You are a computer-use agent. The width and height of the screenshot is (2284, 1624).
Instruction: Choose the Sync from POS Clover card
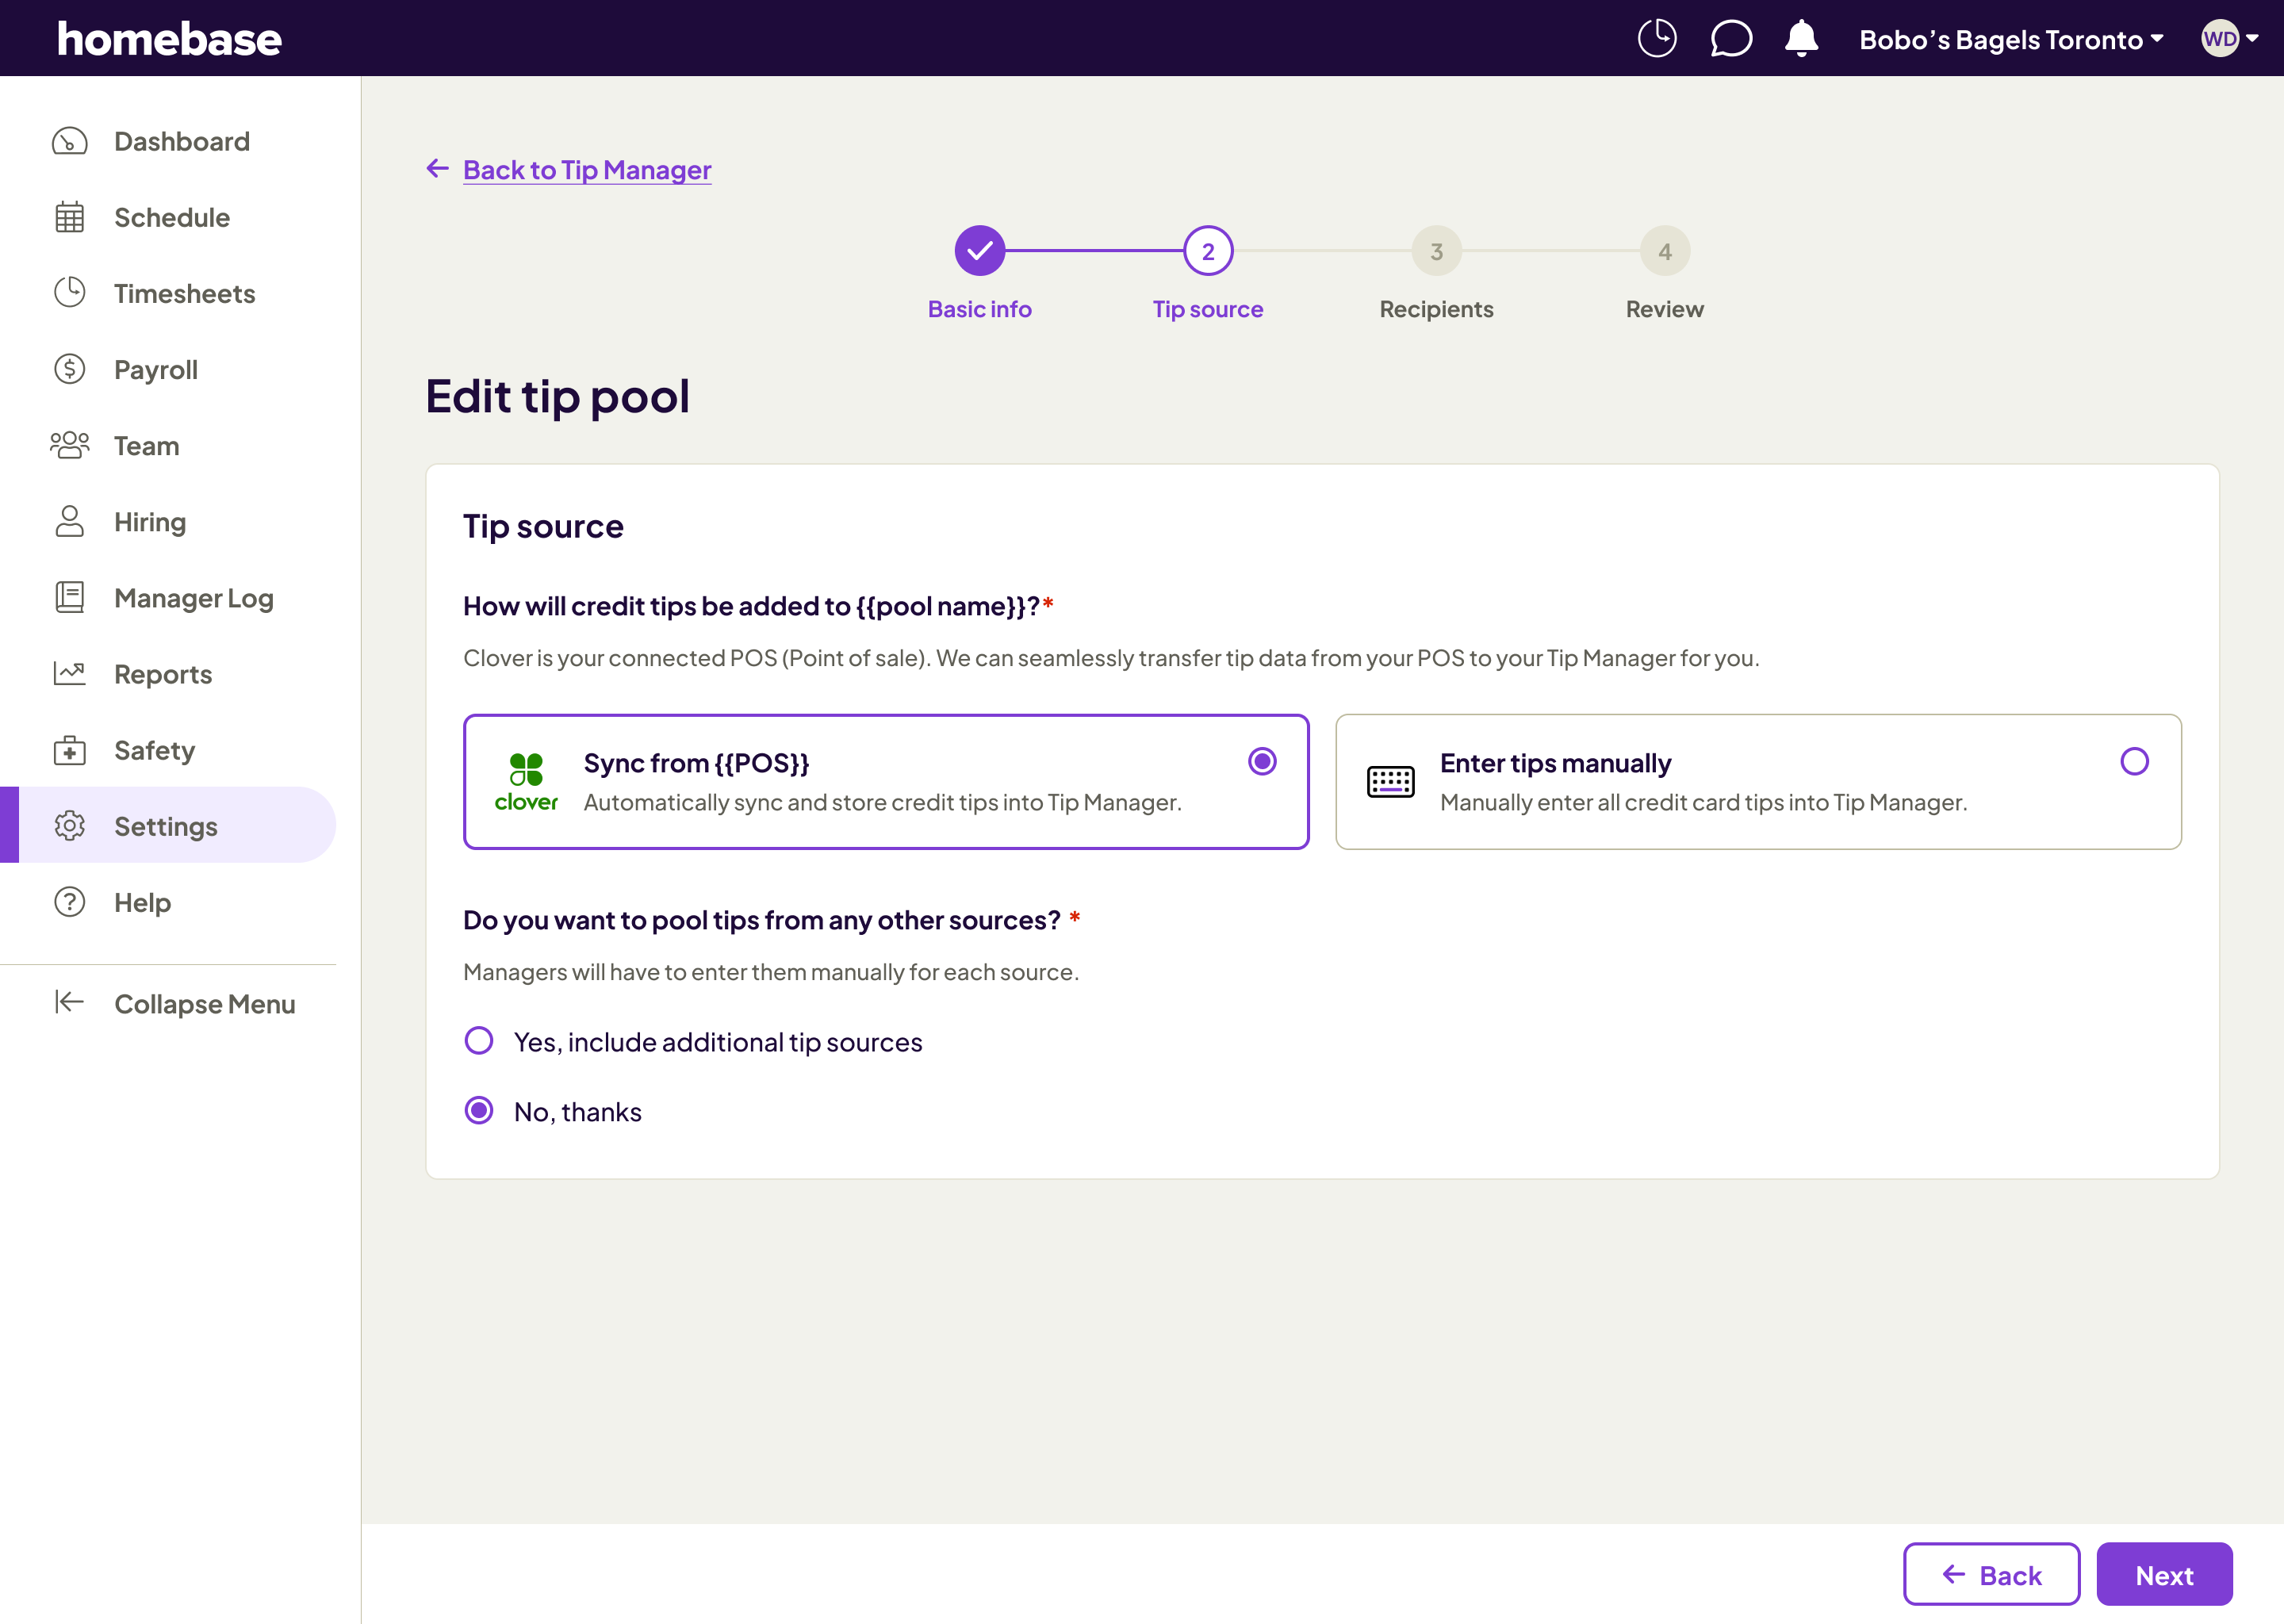coord(885,782)
